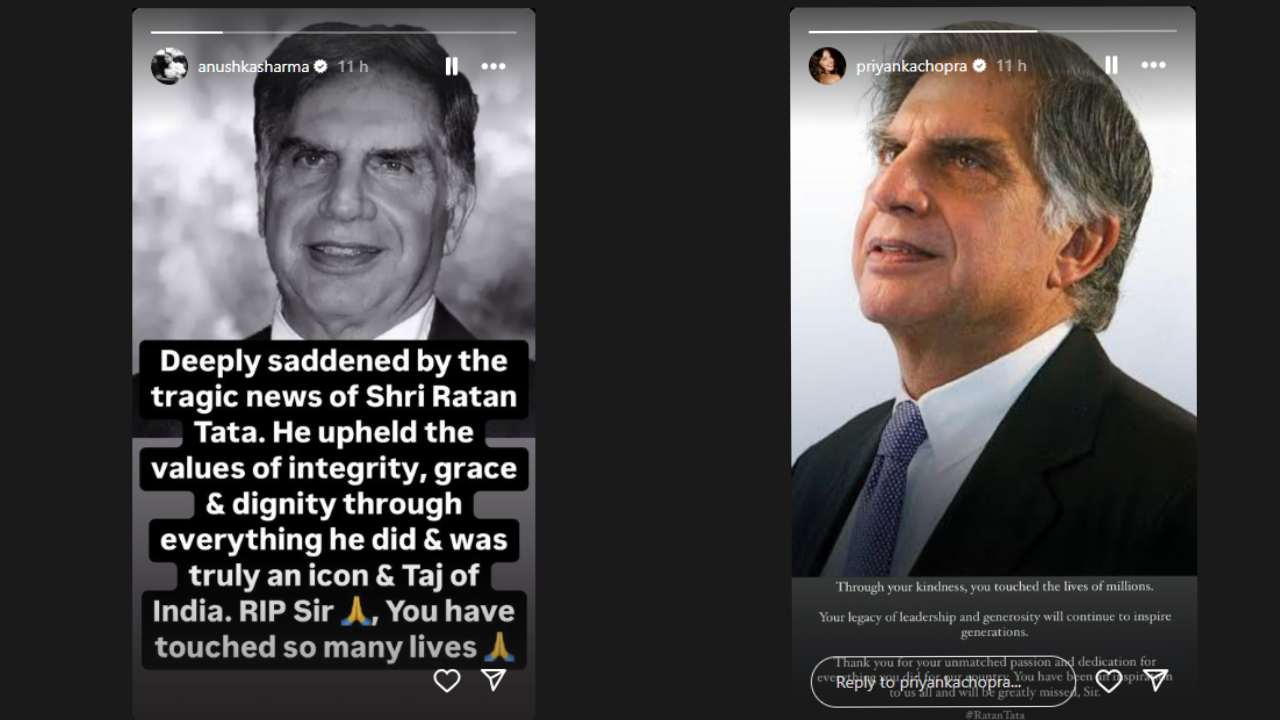Open priyankachopra profile picture
The height and width of the screenshot is (720, 1280).
827,65
